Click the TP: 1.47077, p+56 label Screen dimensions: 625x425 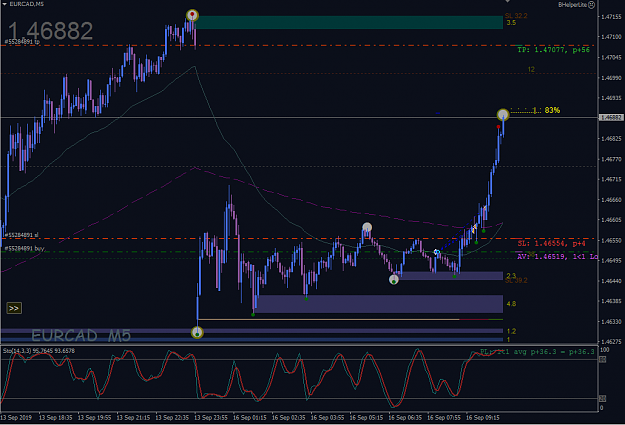point(554,50)
